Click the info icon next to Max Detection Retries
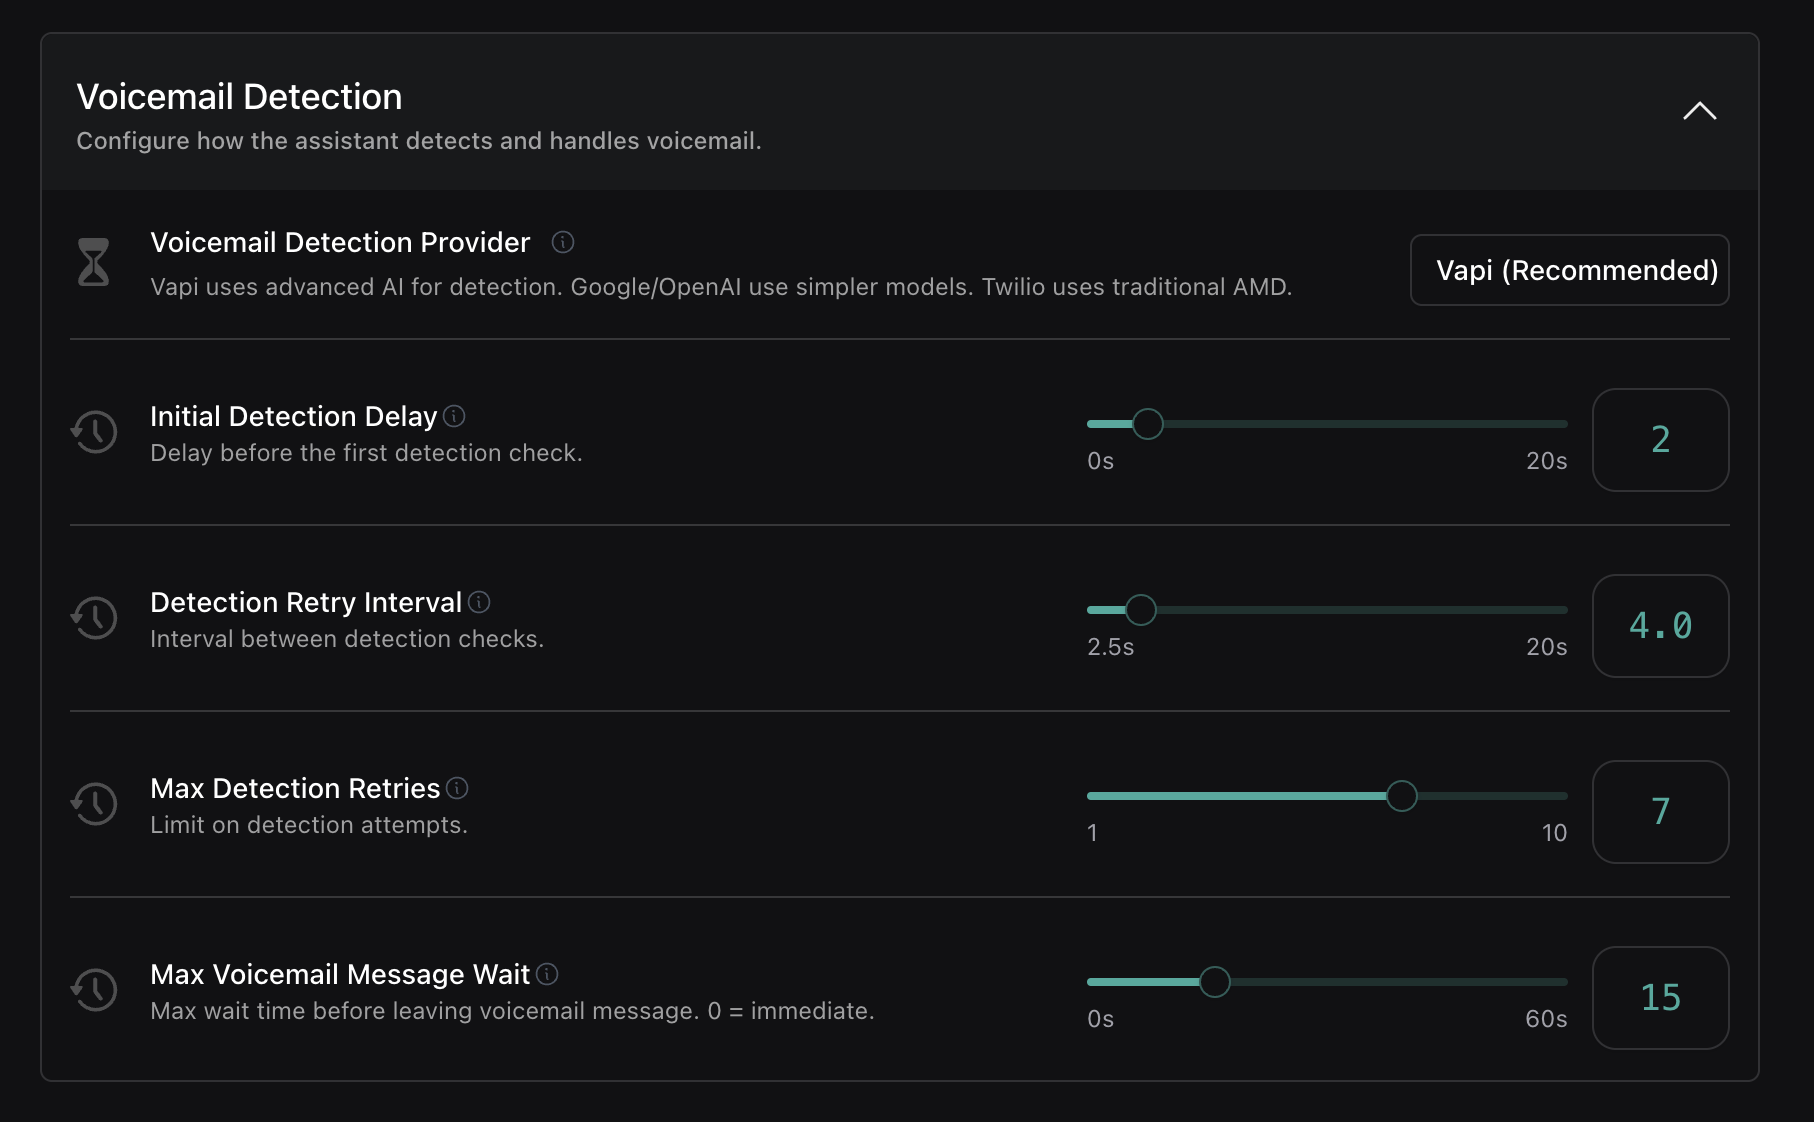 click(458, 788)
